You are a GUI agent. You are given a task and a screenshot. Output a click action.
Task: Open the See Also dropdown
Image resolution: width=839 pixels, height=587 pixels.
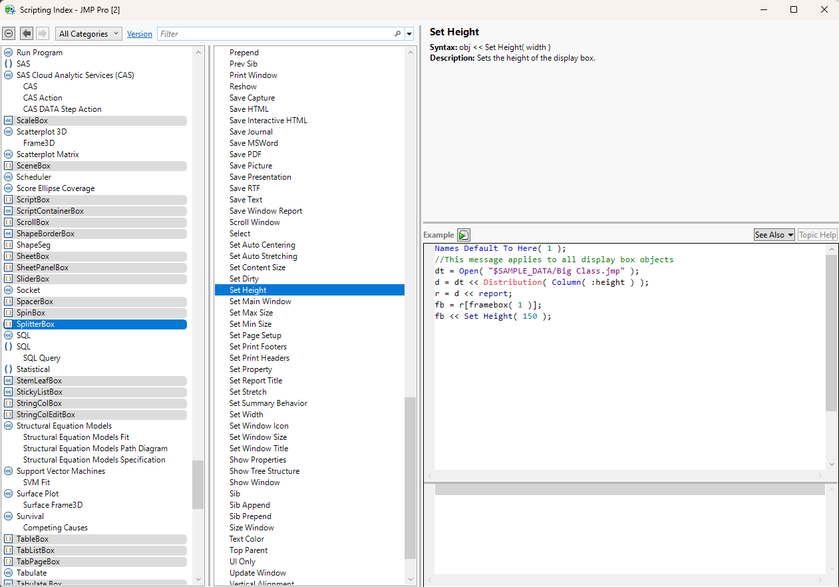click(774, 235)
